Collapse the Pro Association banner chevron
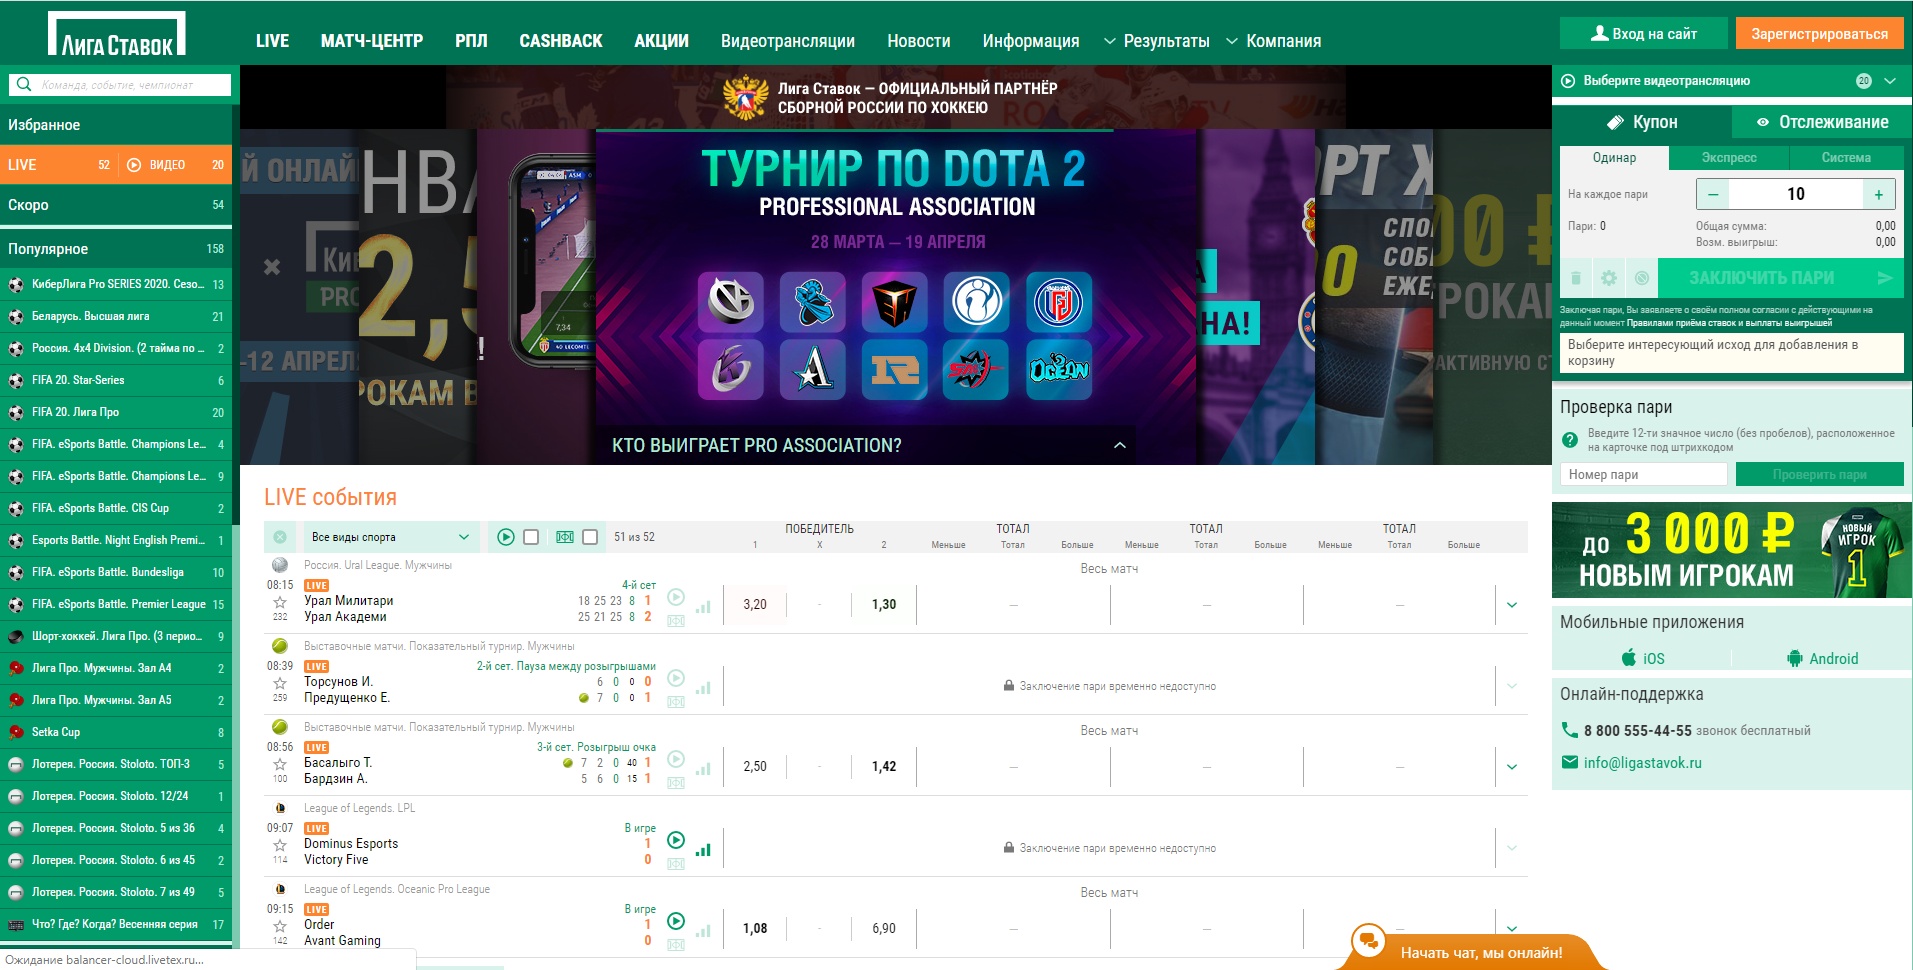The width and height of the screenshot is (1913, 970). point(1120,445)
